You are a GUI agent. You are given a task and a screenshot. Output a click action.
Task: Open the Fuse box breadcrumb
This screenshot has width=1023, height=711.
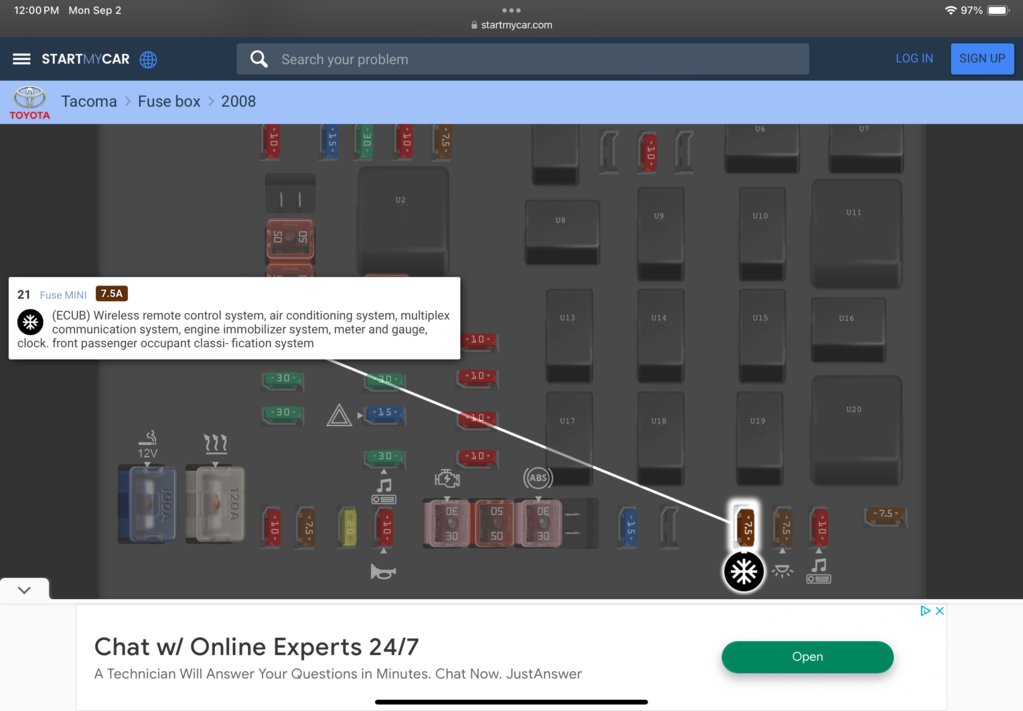169,102
